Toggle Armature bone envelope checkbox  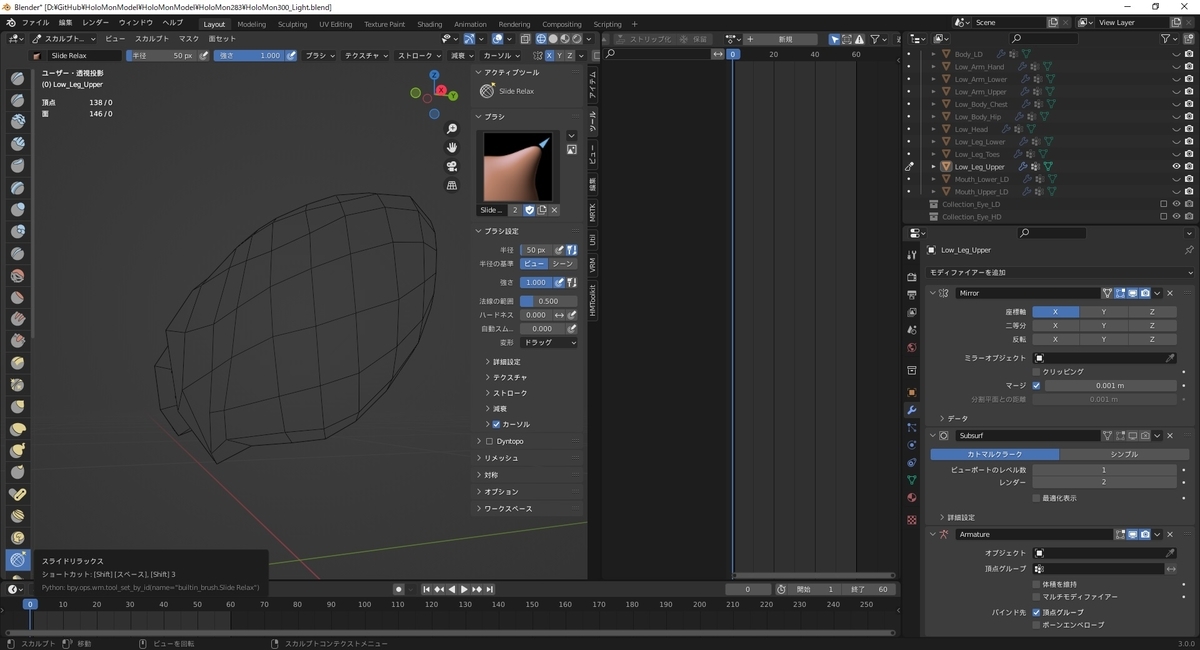point(1036,624)
